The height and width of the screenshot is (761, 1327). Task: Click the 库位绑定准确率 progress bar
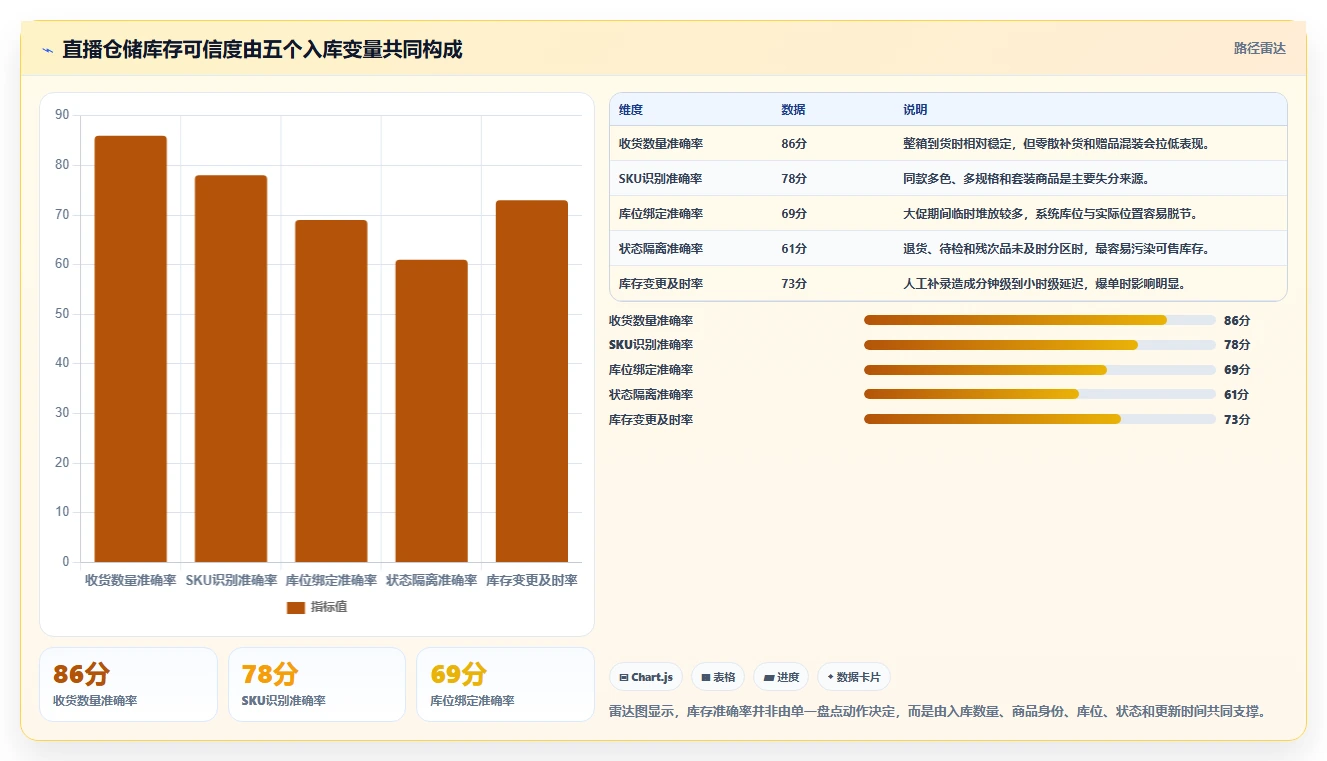1040,370
